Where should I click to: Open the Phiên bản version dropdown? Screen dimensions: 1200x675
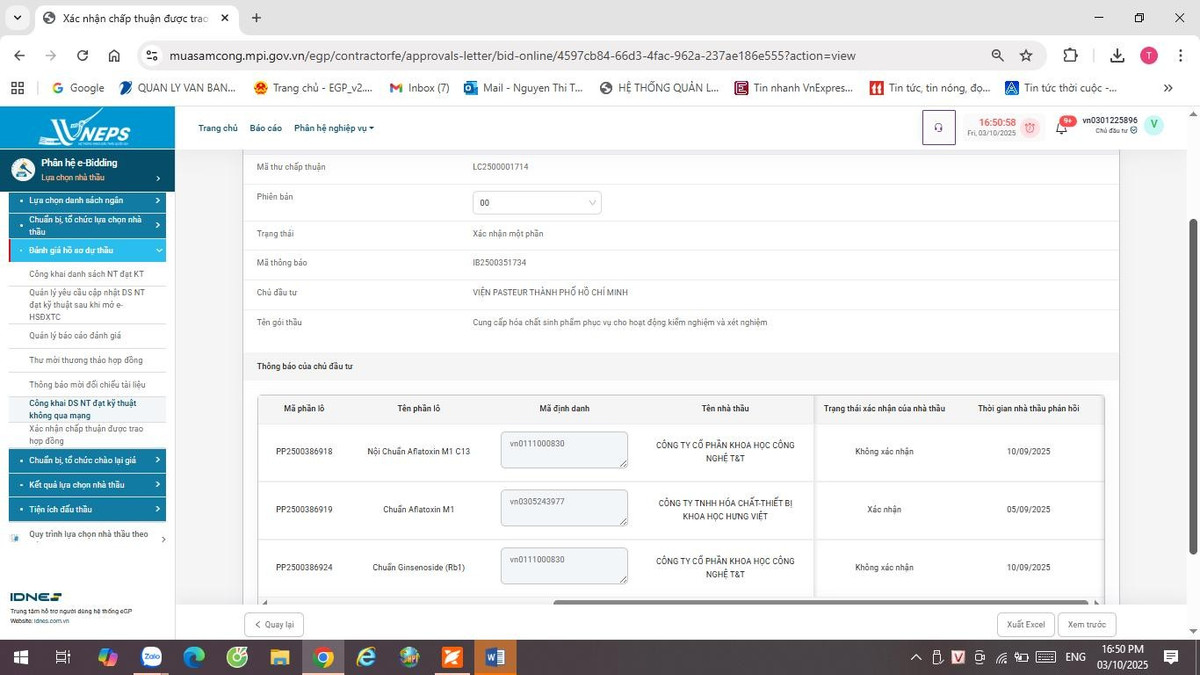click(537, 203)
